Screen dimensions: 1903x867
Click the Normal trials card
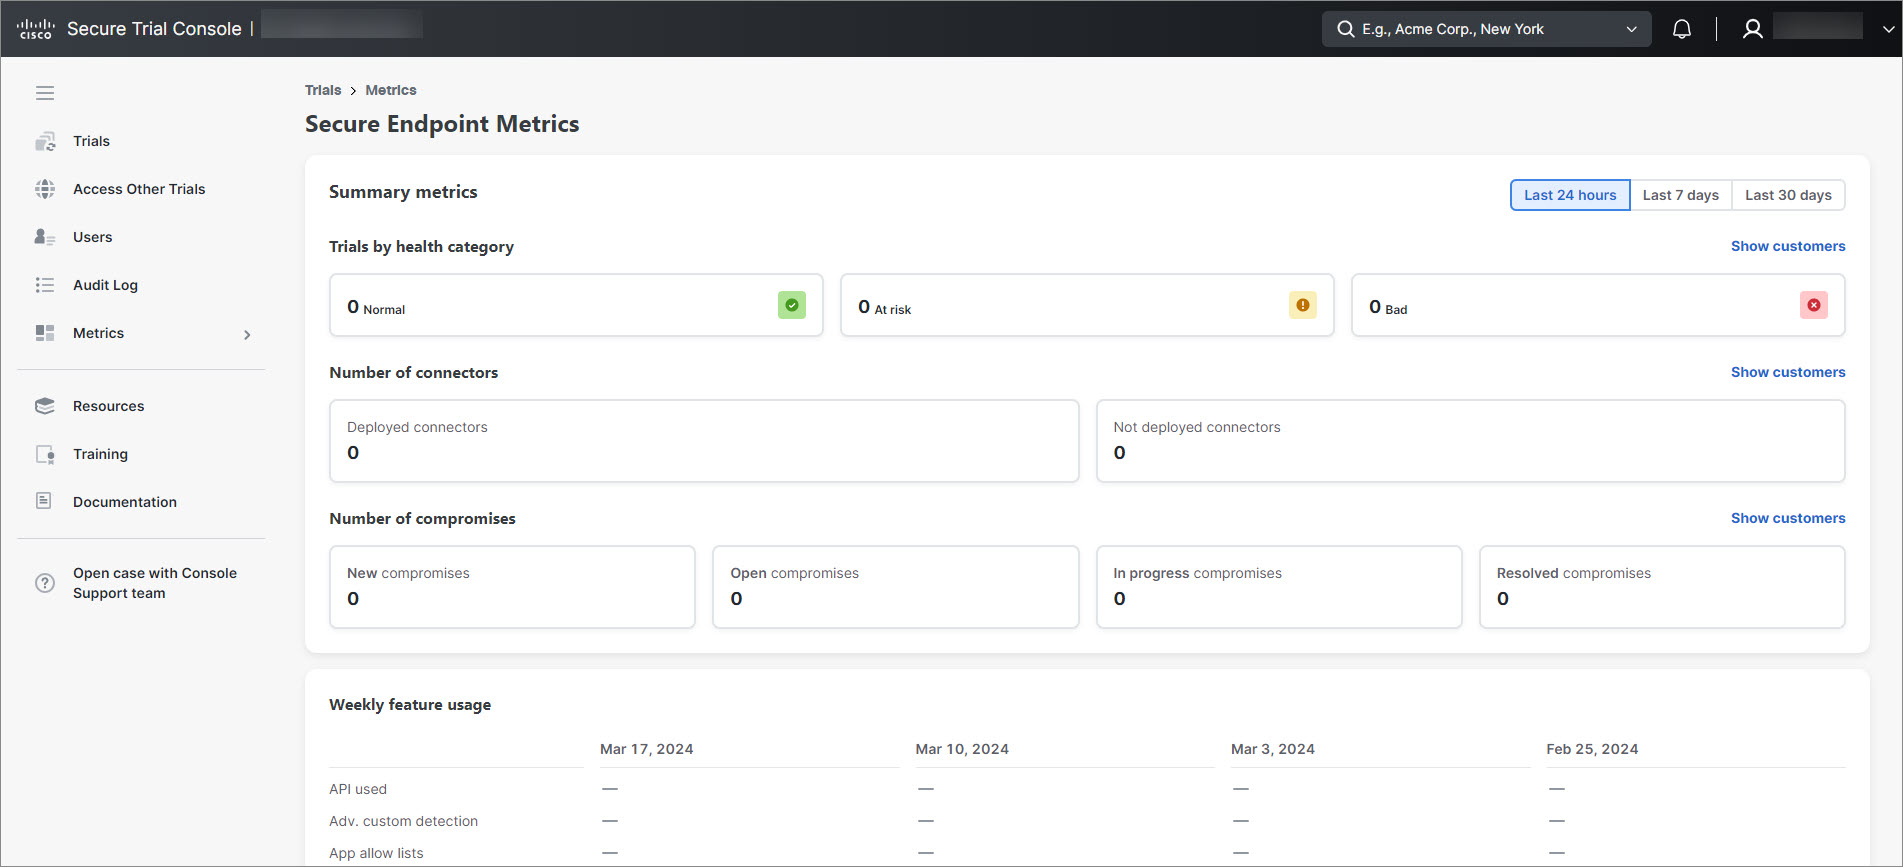[576, 305]
